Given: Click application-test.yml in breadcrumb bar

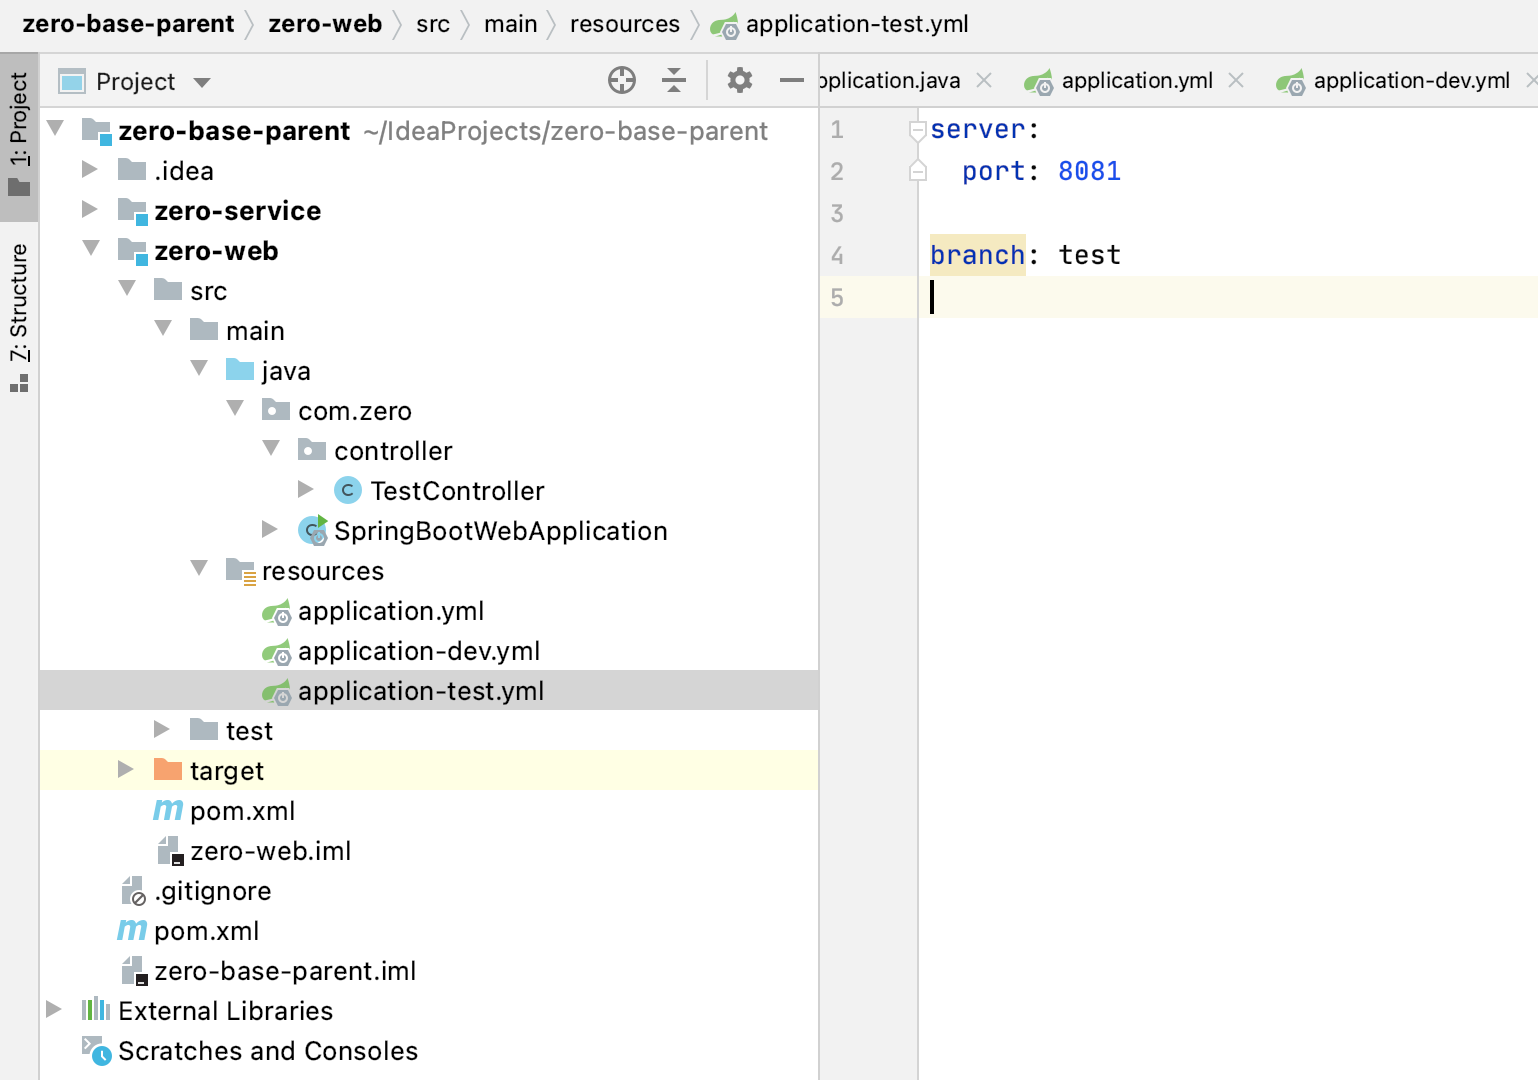Looking at the screenshot, I should click(x=857, y=24).
